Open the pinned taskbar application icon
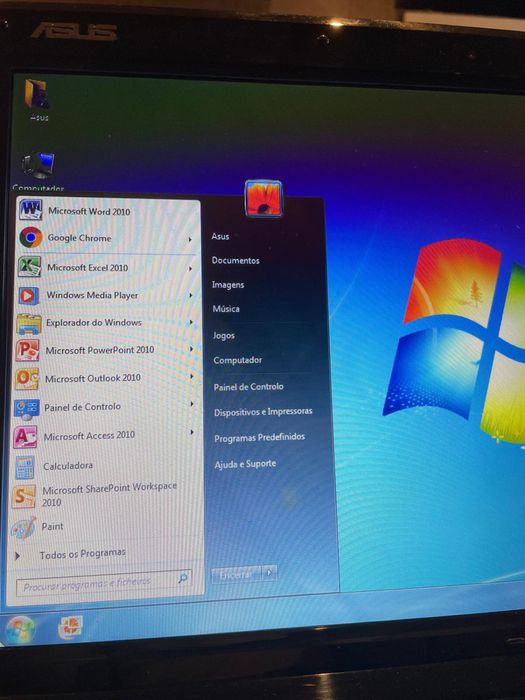Screen dimensions: 525x700 click(x=70, y=627)
